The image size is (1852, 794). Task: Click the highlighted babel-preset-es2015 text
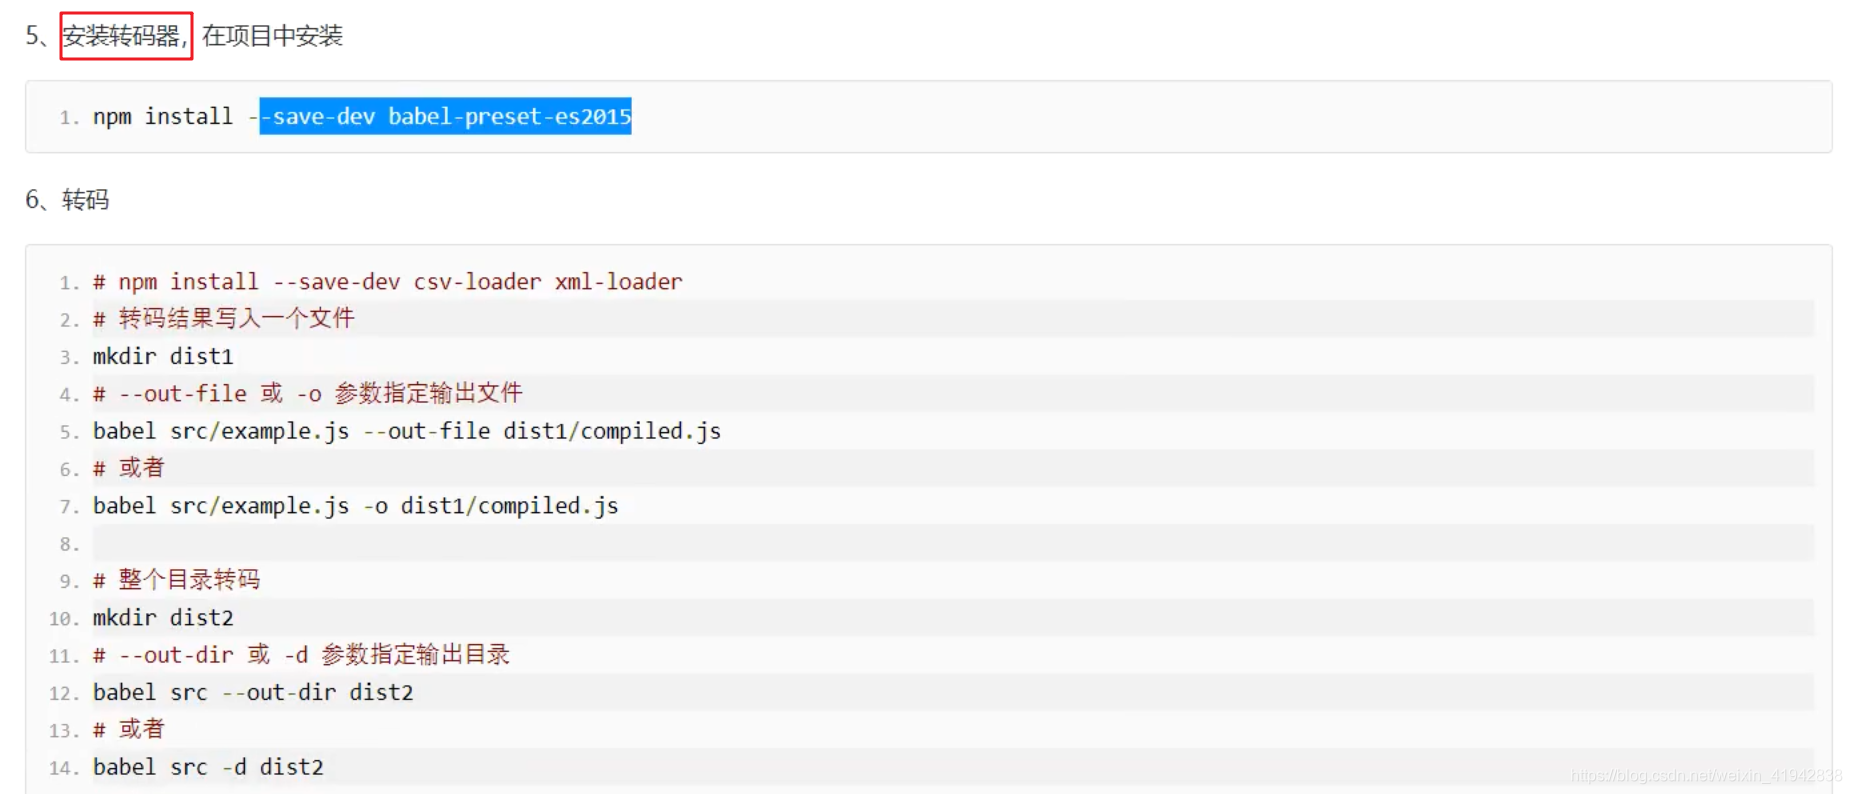[x=510, y=116]
